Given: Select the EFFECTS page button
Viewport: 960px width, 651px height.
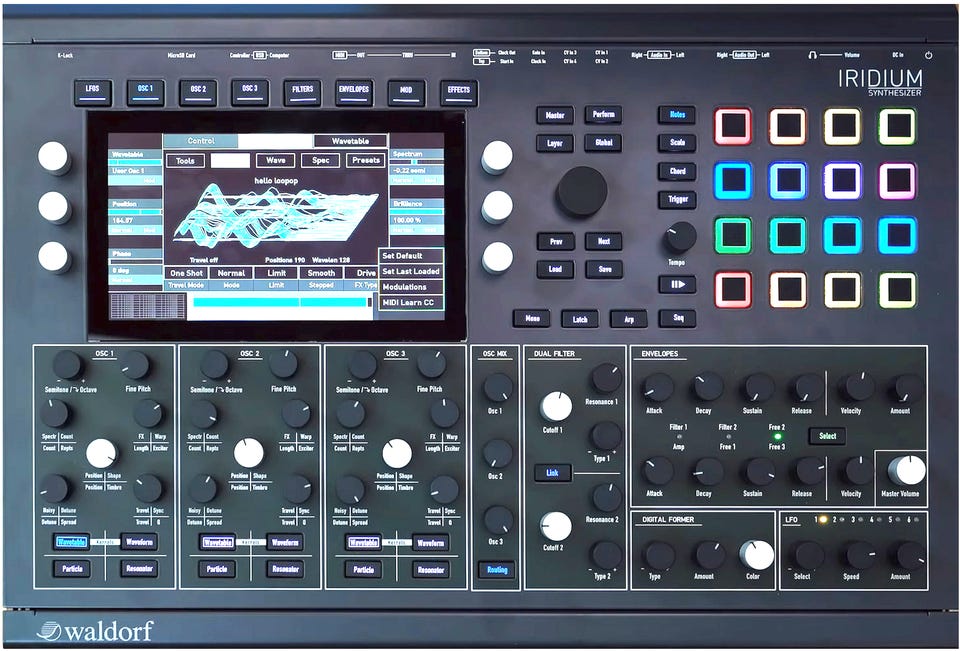Looking at the screenshot, I should (x=459, y=93).
